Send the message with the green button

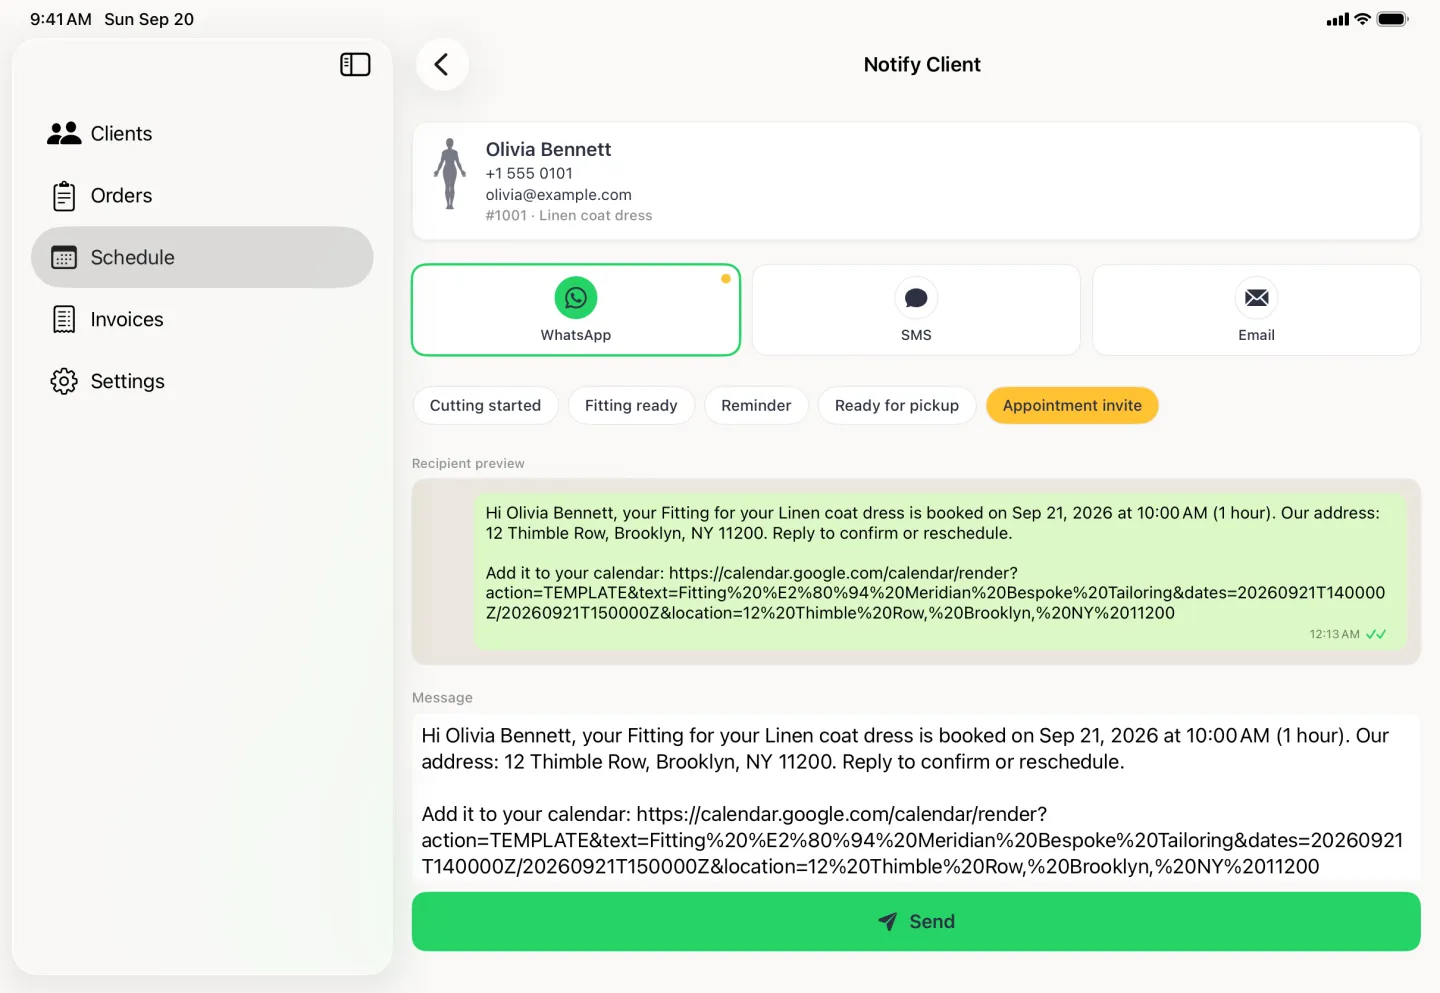[x=916, y=922]
